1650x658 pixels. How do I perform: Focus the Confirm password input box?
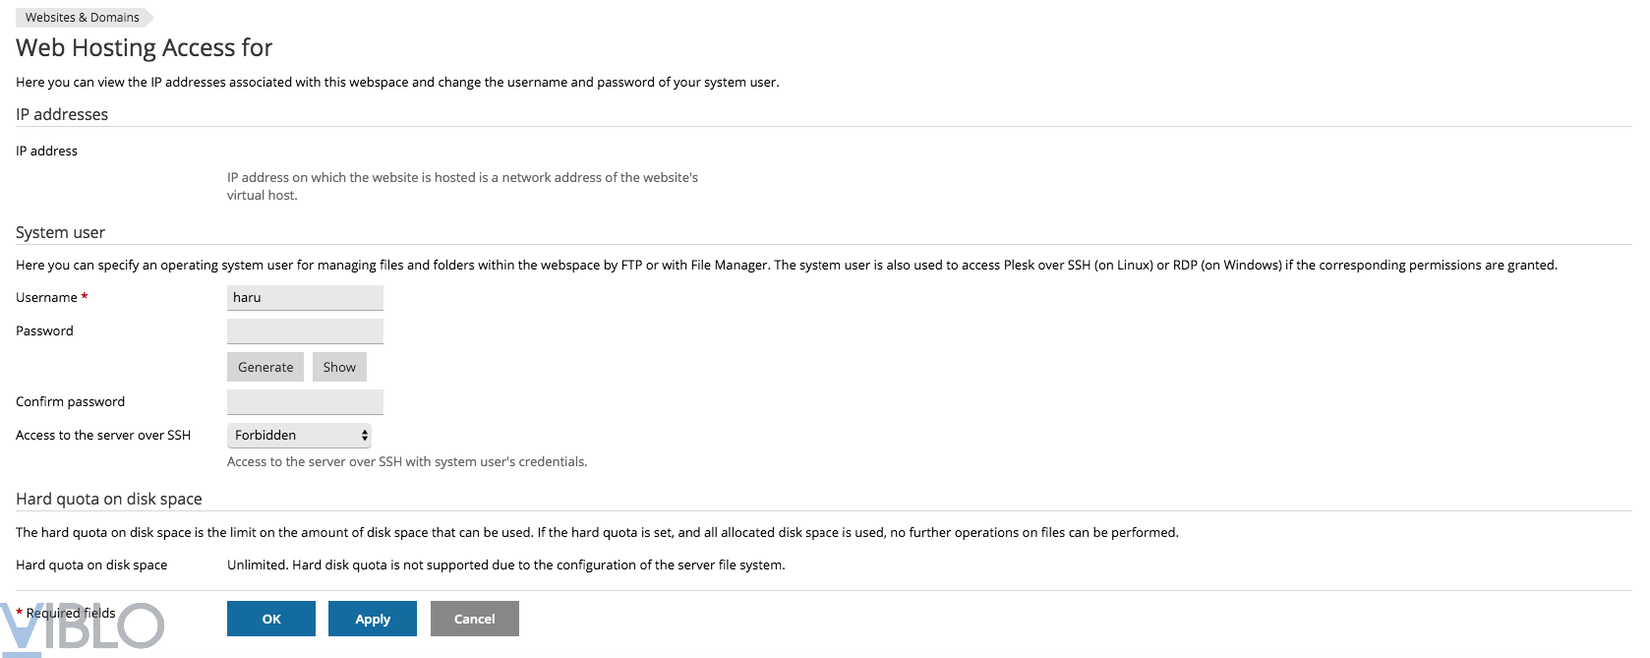[x=305, y=402]
